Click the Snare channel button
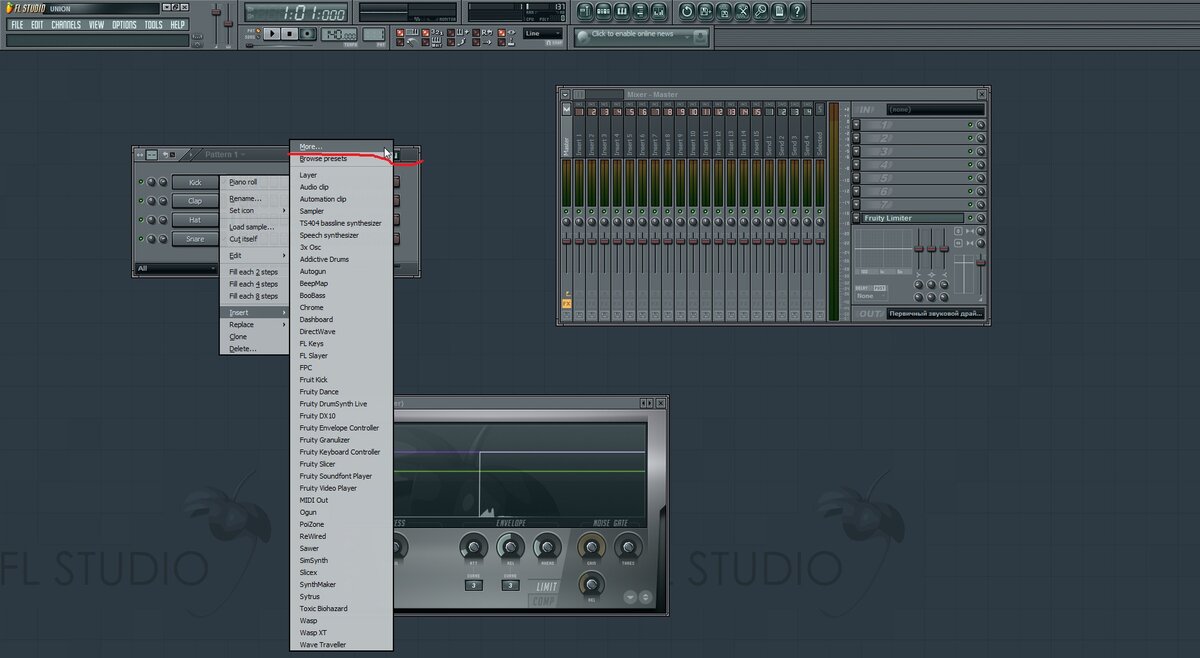Image resolution: width=1200 pixels, height=658 pixels. pyautogui.click(x=195, y=239)
